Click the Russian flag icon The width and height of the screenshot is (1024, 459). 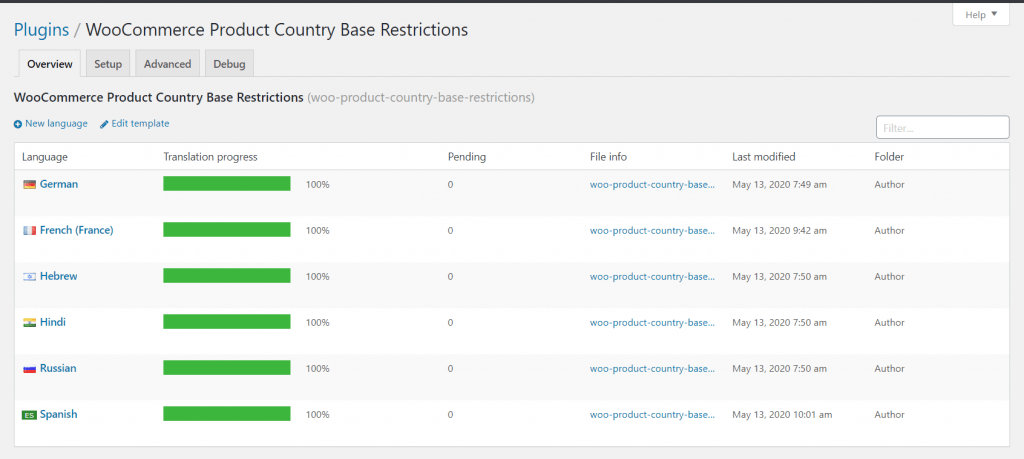coord(30,369)
